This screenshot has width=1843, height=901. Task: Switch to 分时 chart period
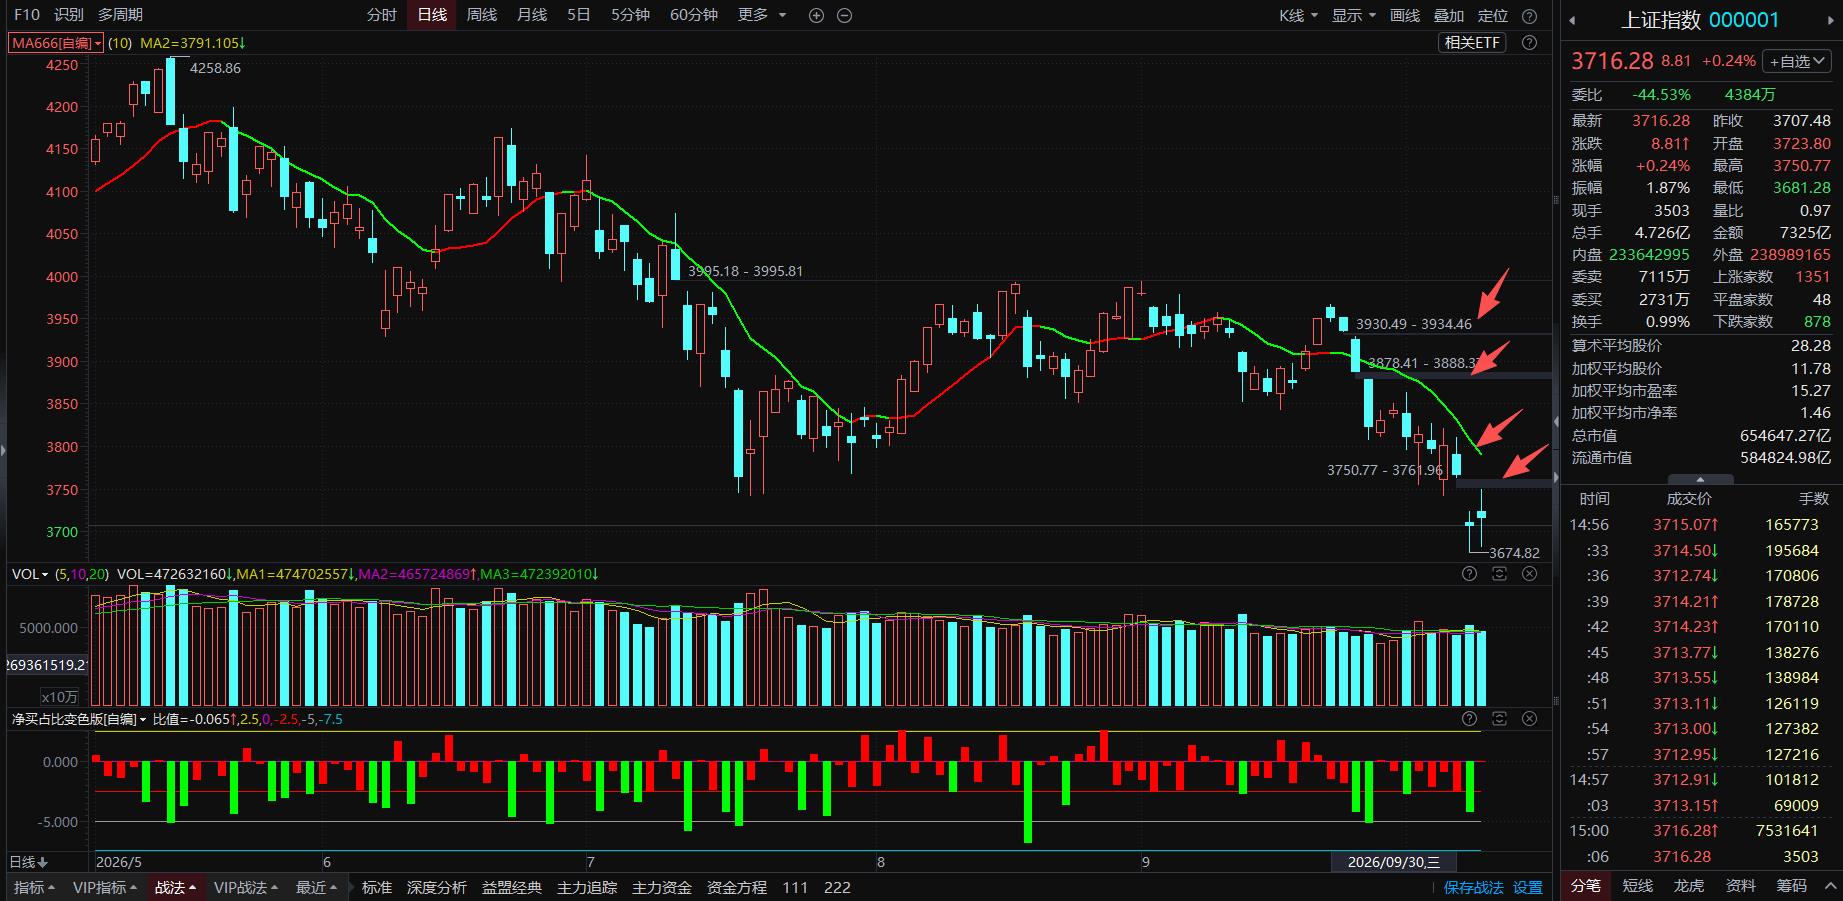382,15
